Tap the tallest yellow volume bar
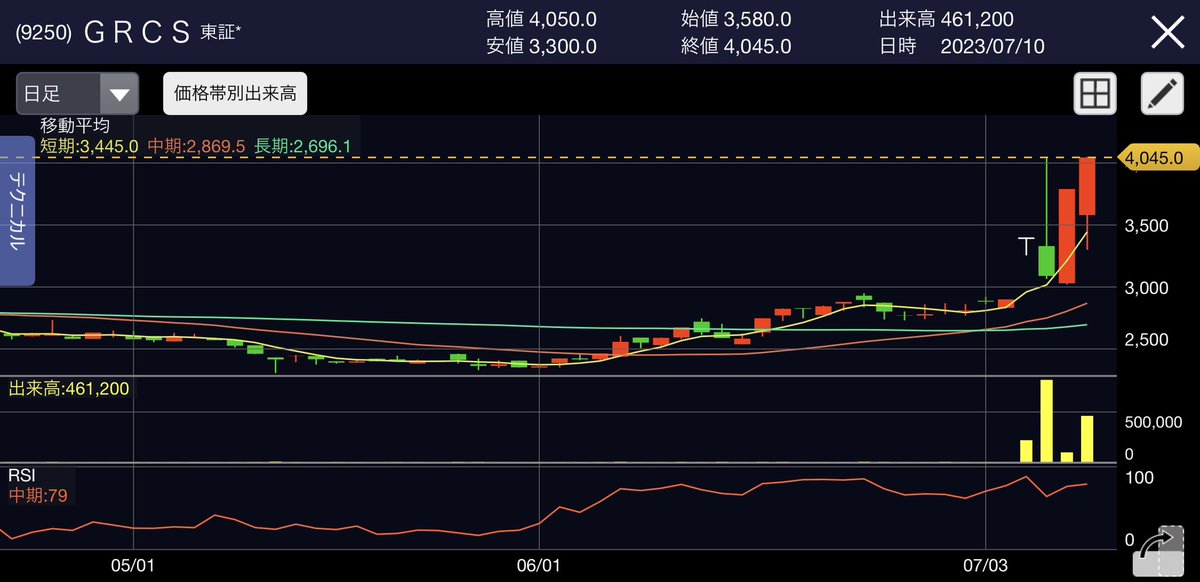 point(1047,421)
